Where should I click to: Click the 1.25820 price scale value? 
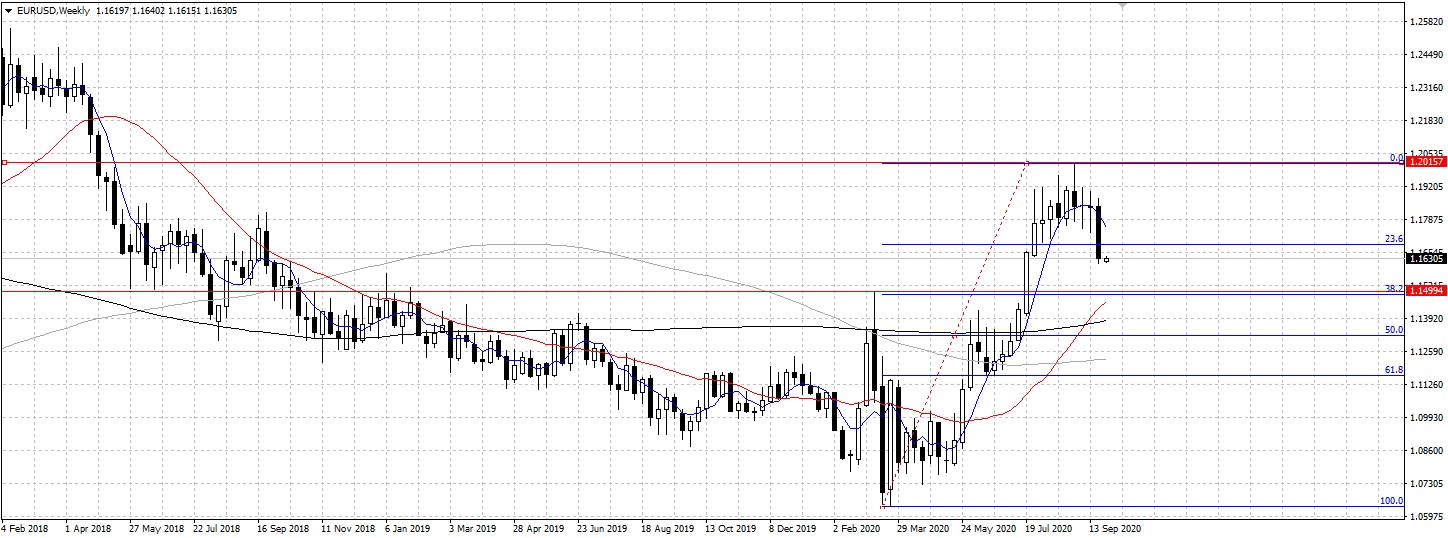[1425, 21]
